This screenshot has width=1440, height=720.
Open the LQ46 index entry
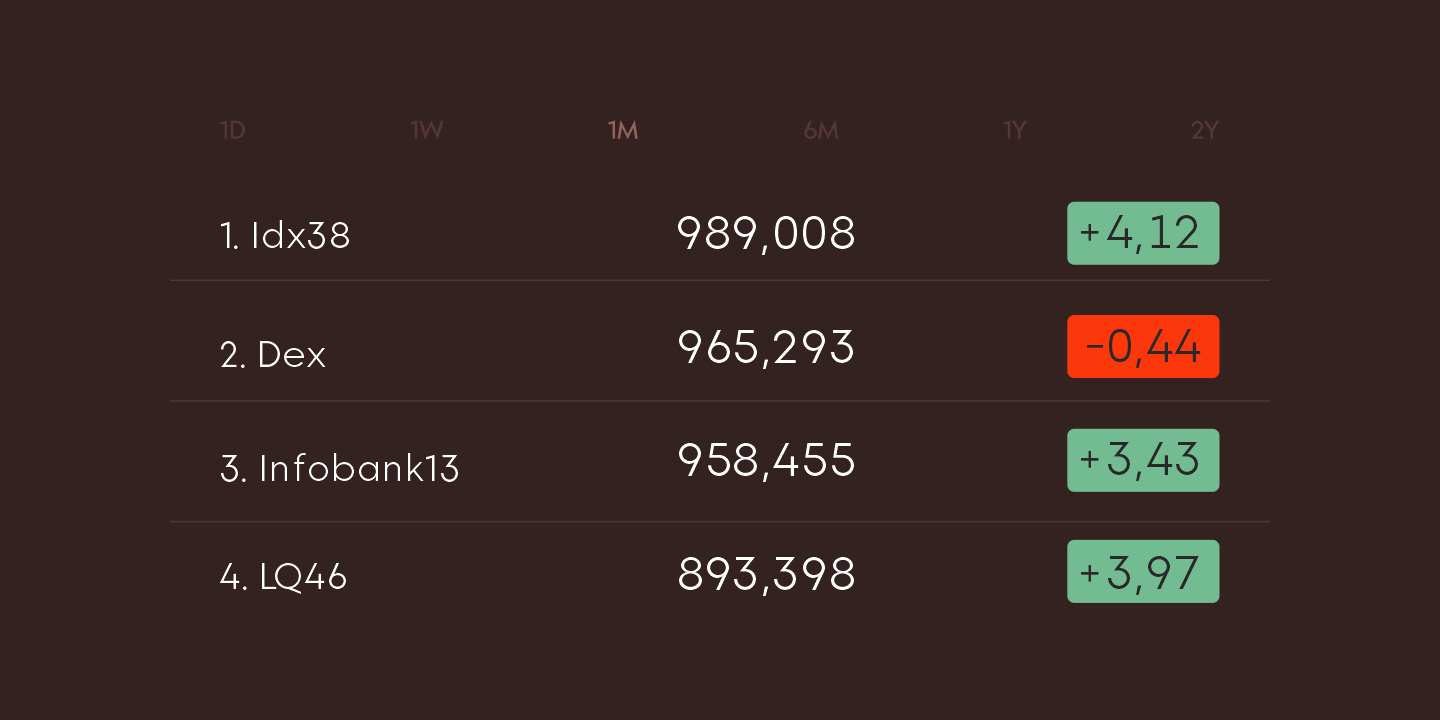pos(283,577)
